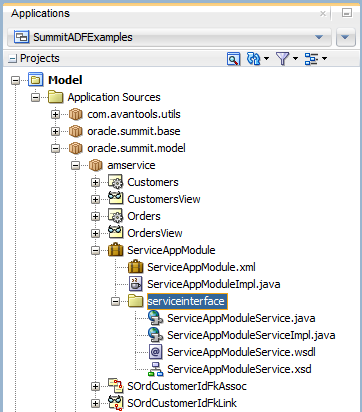
Task: Click the ServiceAppModule application module icon
Action: coord(116,250)
